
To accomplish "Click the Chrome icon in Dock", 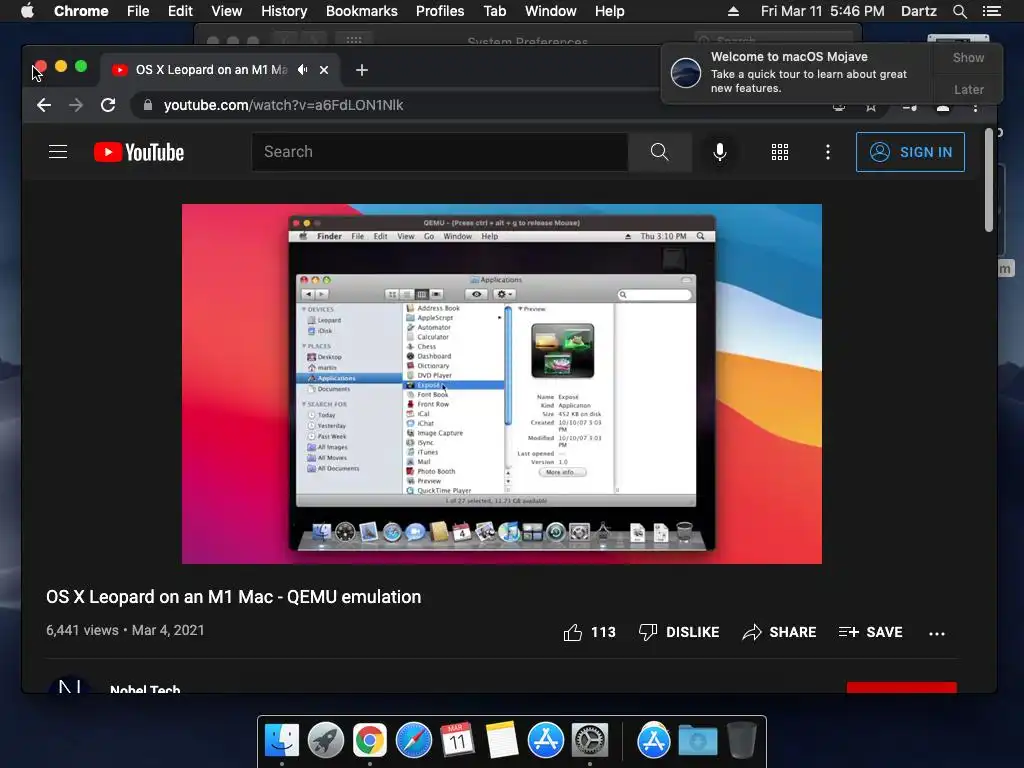I will (370, 740).
